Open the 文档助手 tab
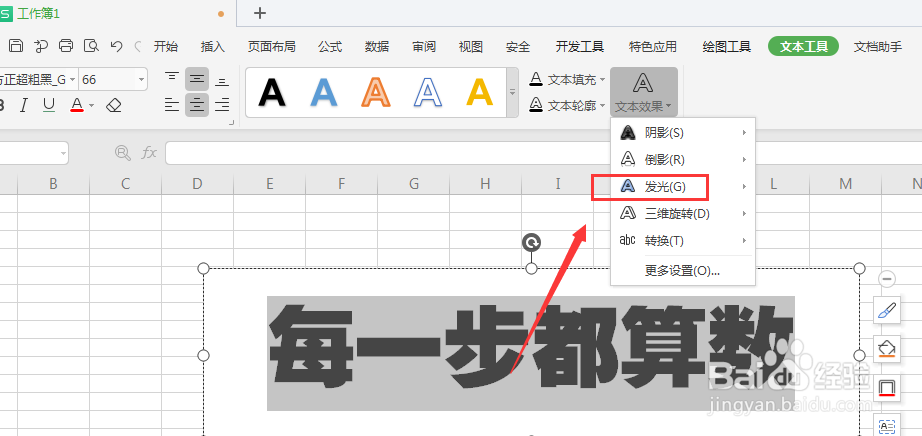922x436 pixels. [x=878, y=46]
